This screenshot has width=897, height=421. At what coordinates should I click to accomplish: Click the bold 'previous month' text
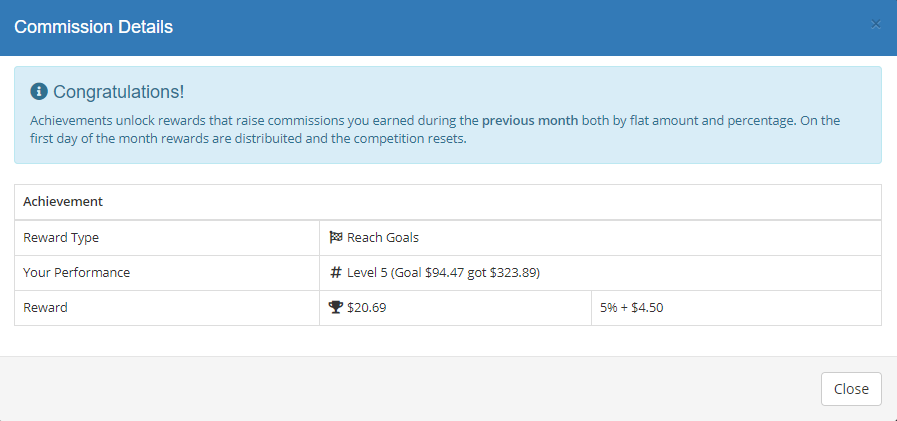(x=530, y=121)
